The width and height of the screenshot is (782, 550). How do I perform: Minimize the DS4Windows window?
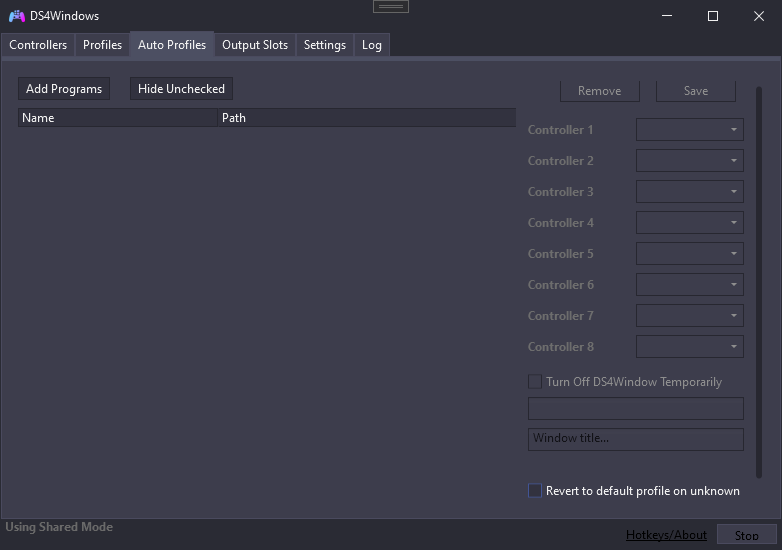point(667,16)
